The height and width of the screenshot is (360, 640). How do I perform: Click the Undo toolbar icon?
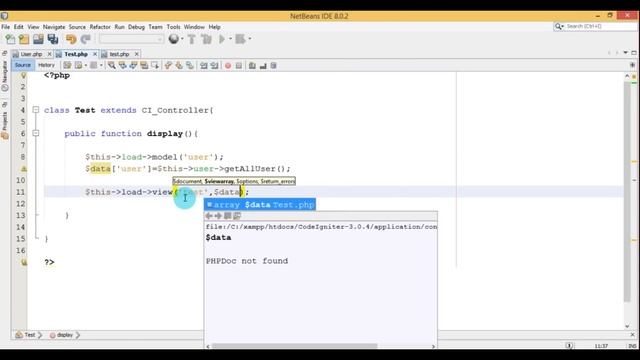pyautogui.click(x=71, y=39)
